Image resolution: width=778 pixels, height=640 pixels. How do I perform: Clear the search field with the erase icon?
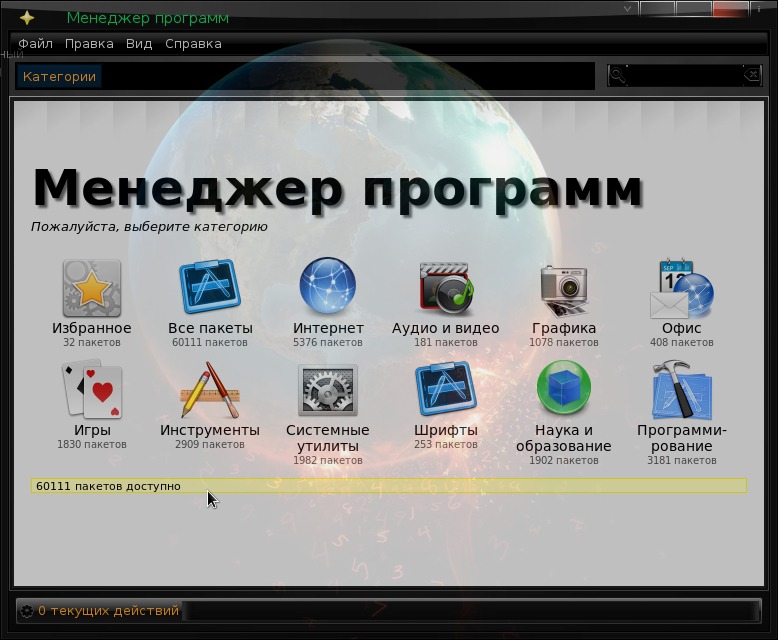click(752, 75)
